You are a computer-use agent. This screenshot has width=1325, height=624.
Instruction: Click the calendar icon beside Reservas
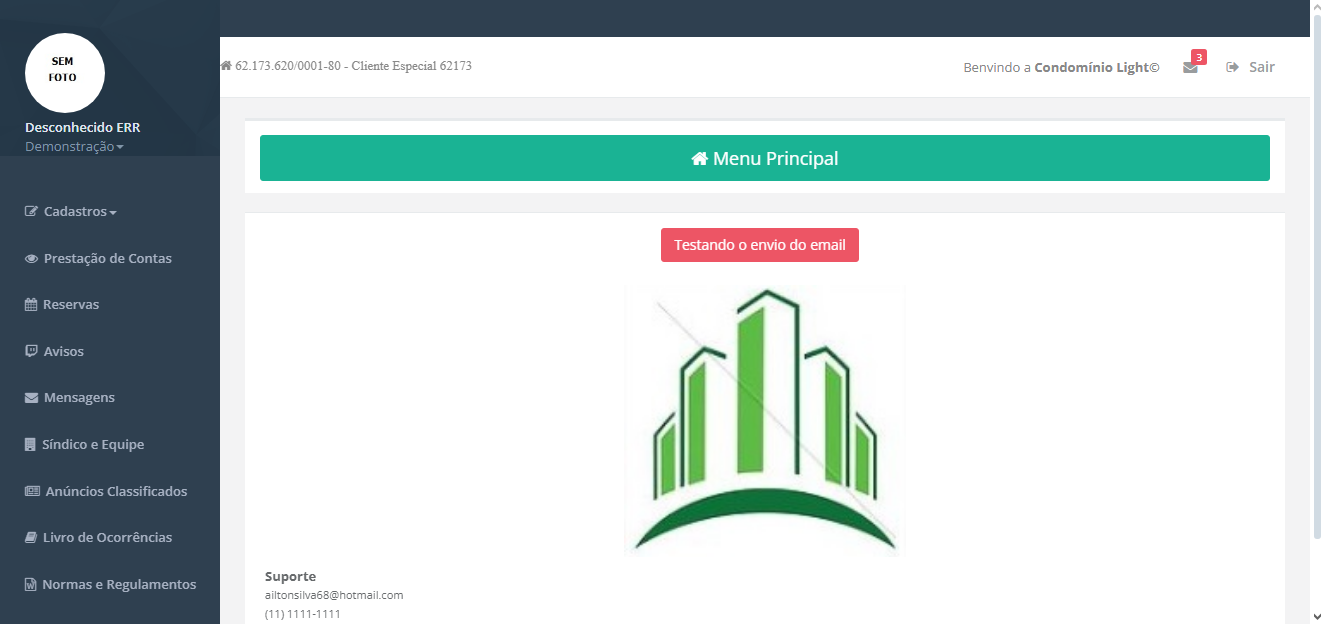click(31, 305)
